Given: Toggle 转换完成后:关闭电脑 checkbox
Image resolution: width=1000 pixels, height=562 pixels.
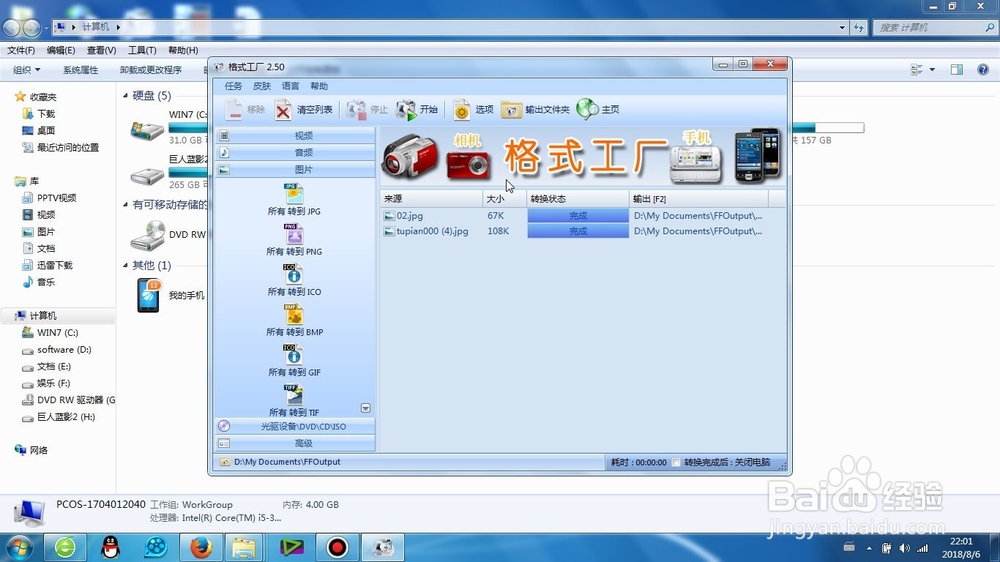Looking at the screenshot, I should [676, 462].
